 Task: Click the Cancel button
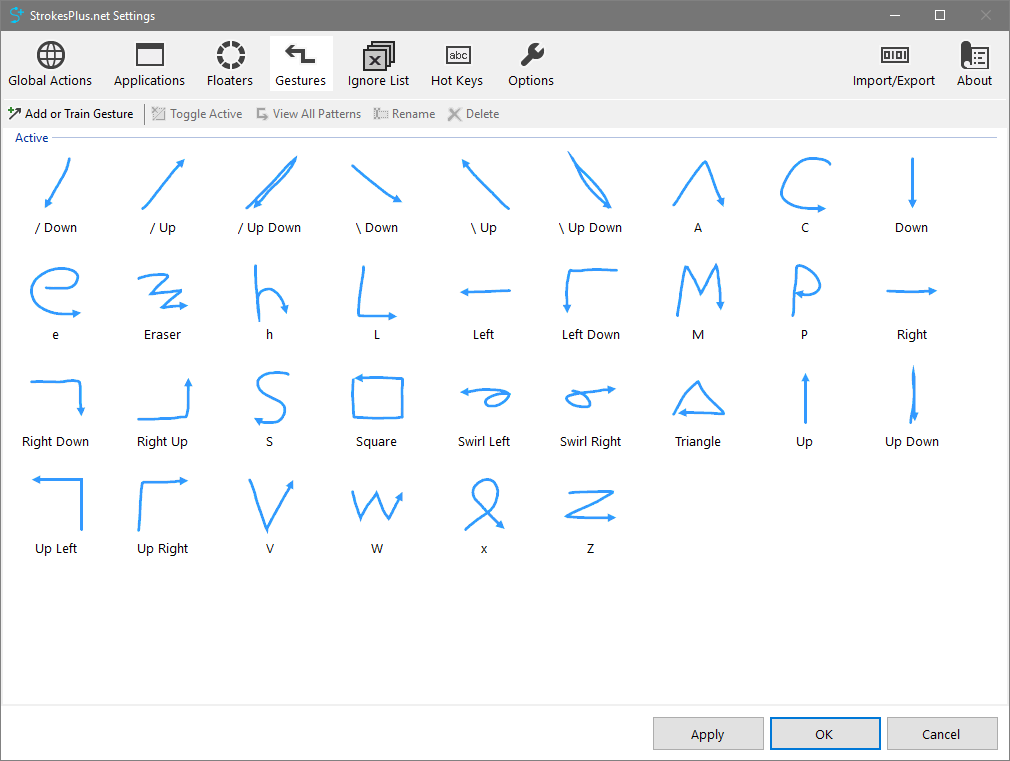[x=942, y=734]
